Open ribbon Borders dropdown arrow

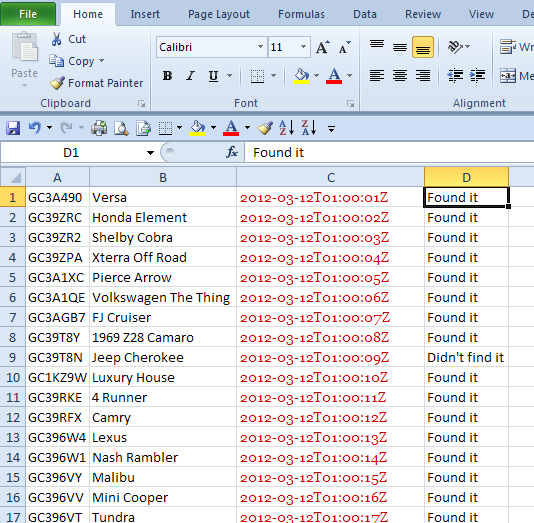(x=273, y=76)
